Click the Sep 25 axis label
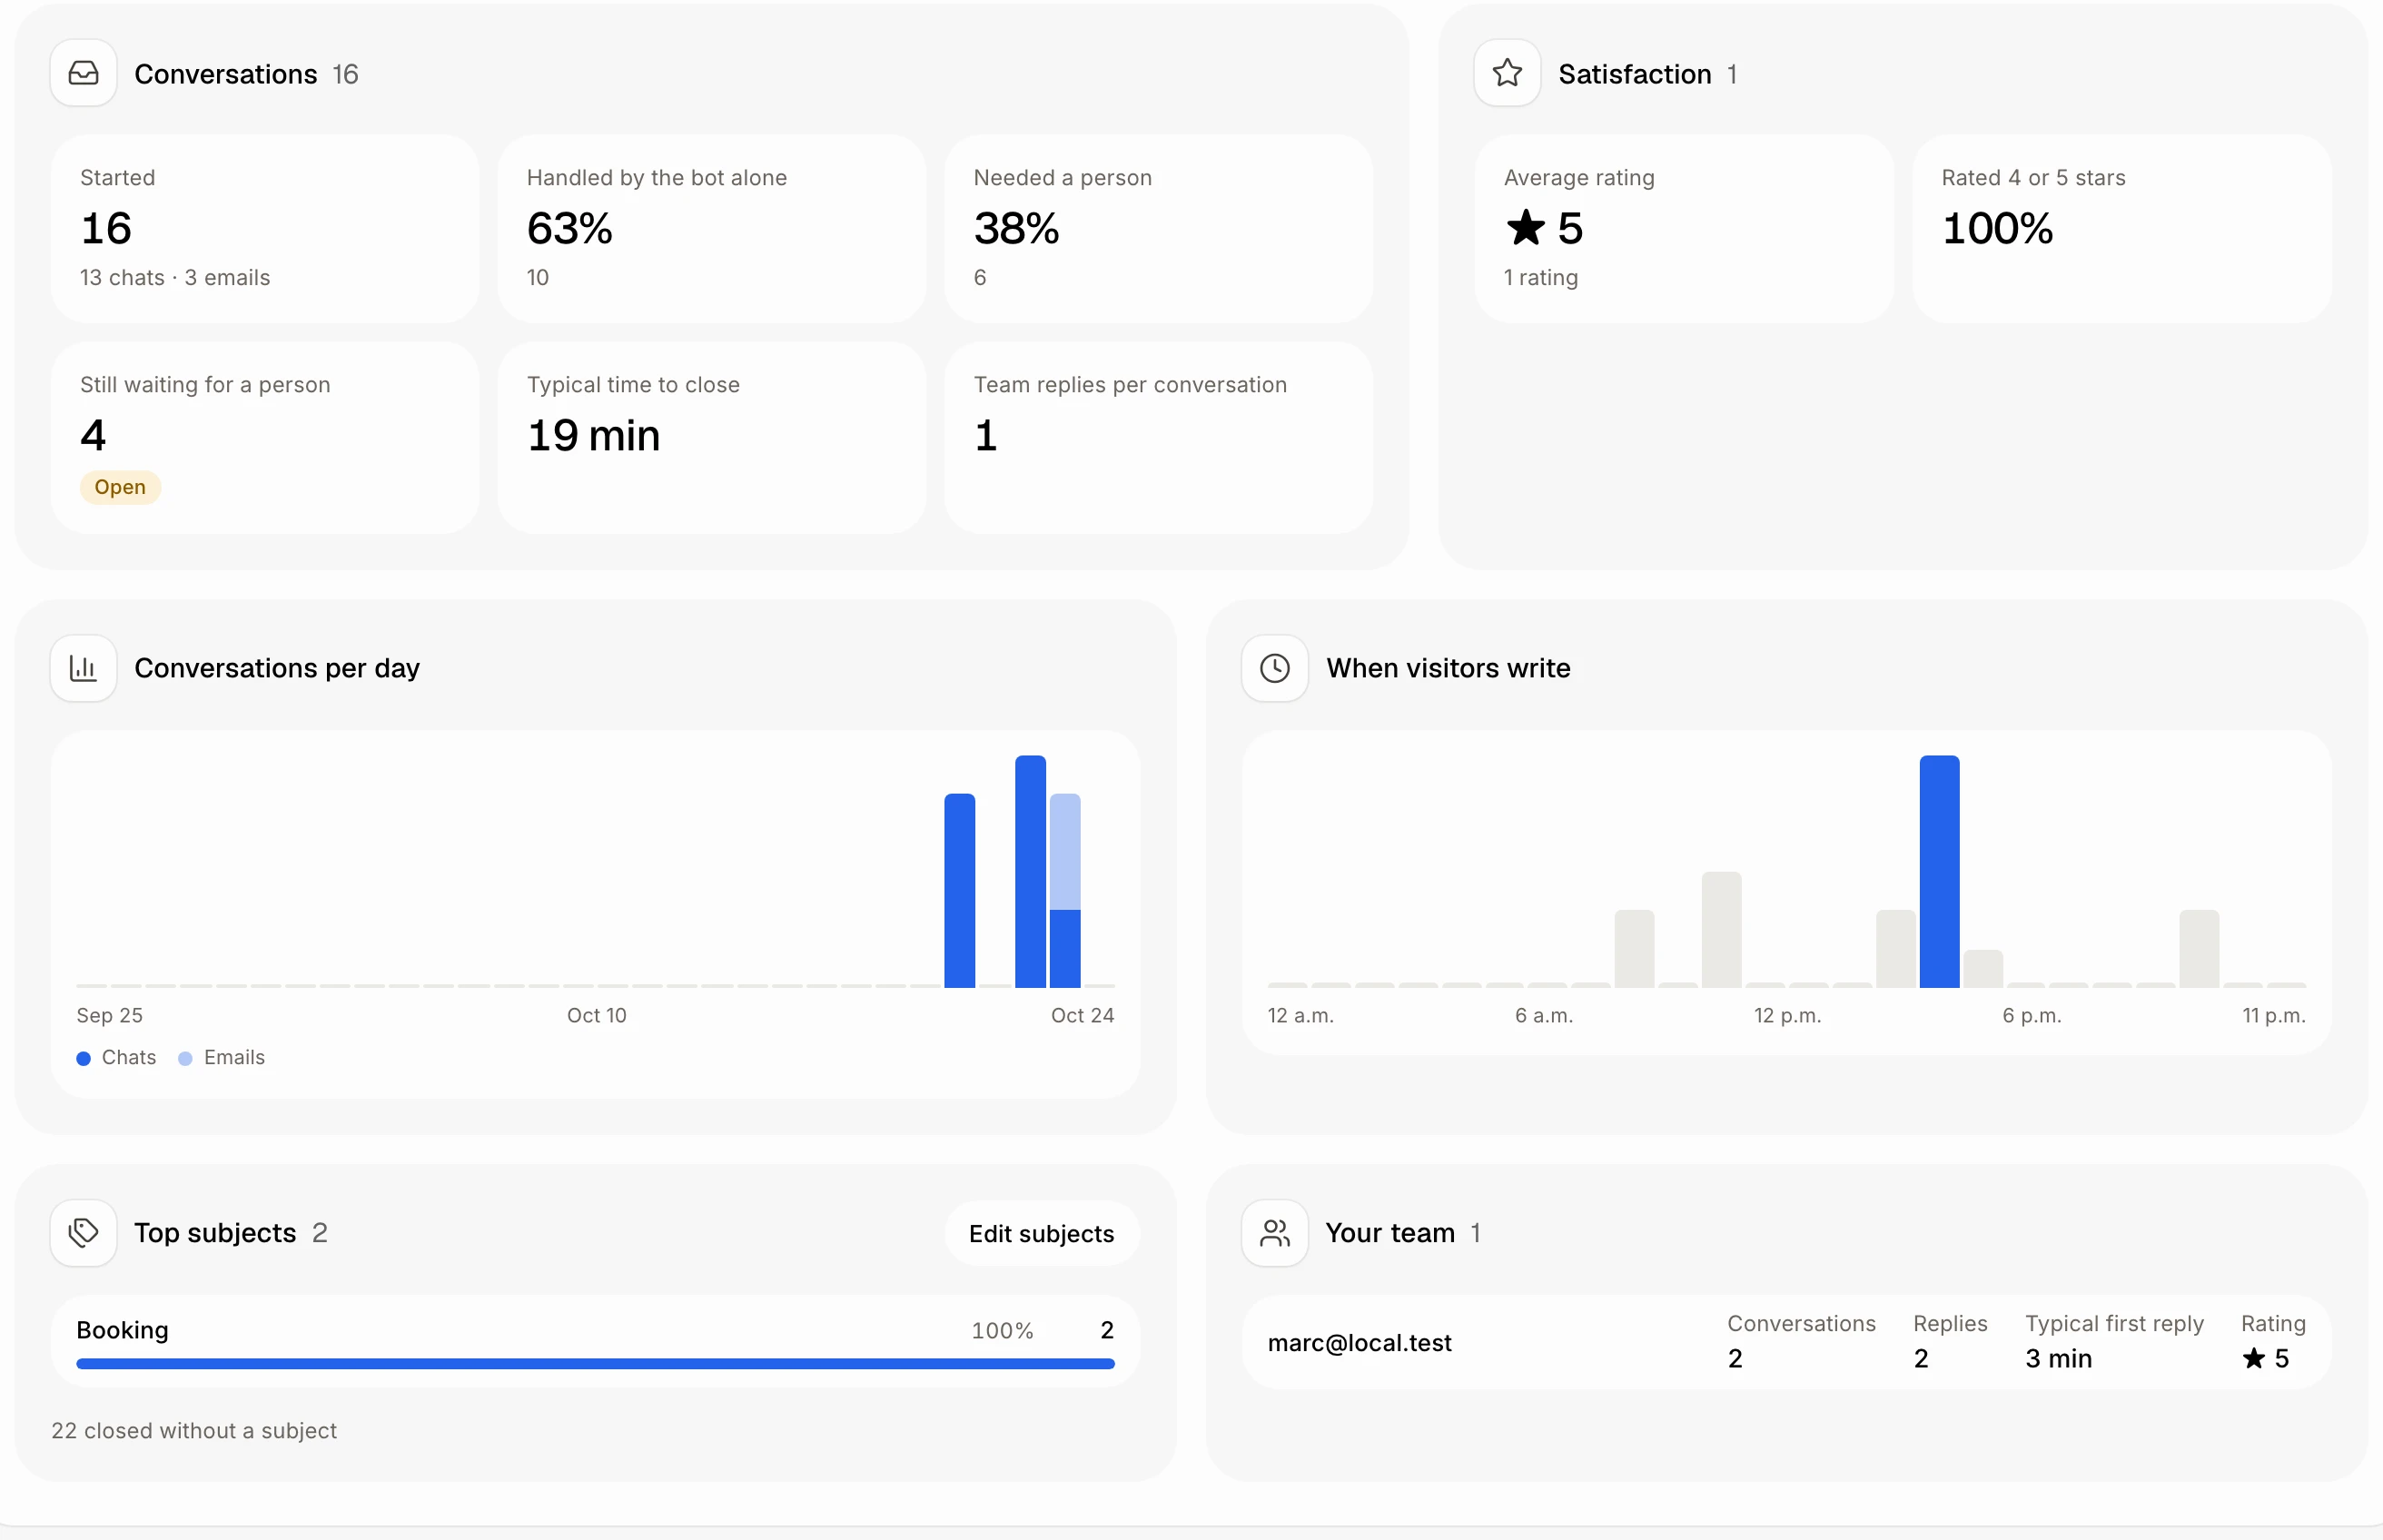Image resolution: width=2383 pixels, height=1540 pixels. coord(110,1015)
